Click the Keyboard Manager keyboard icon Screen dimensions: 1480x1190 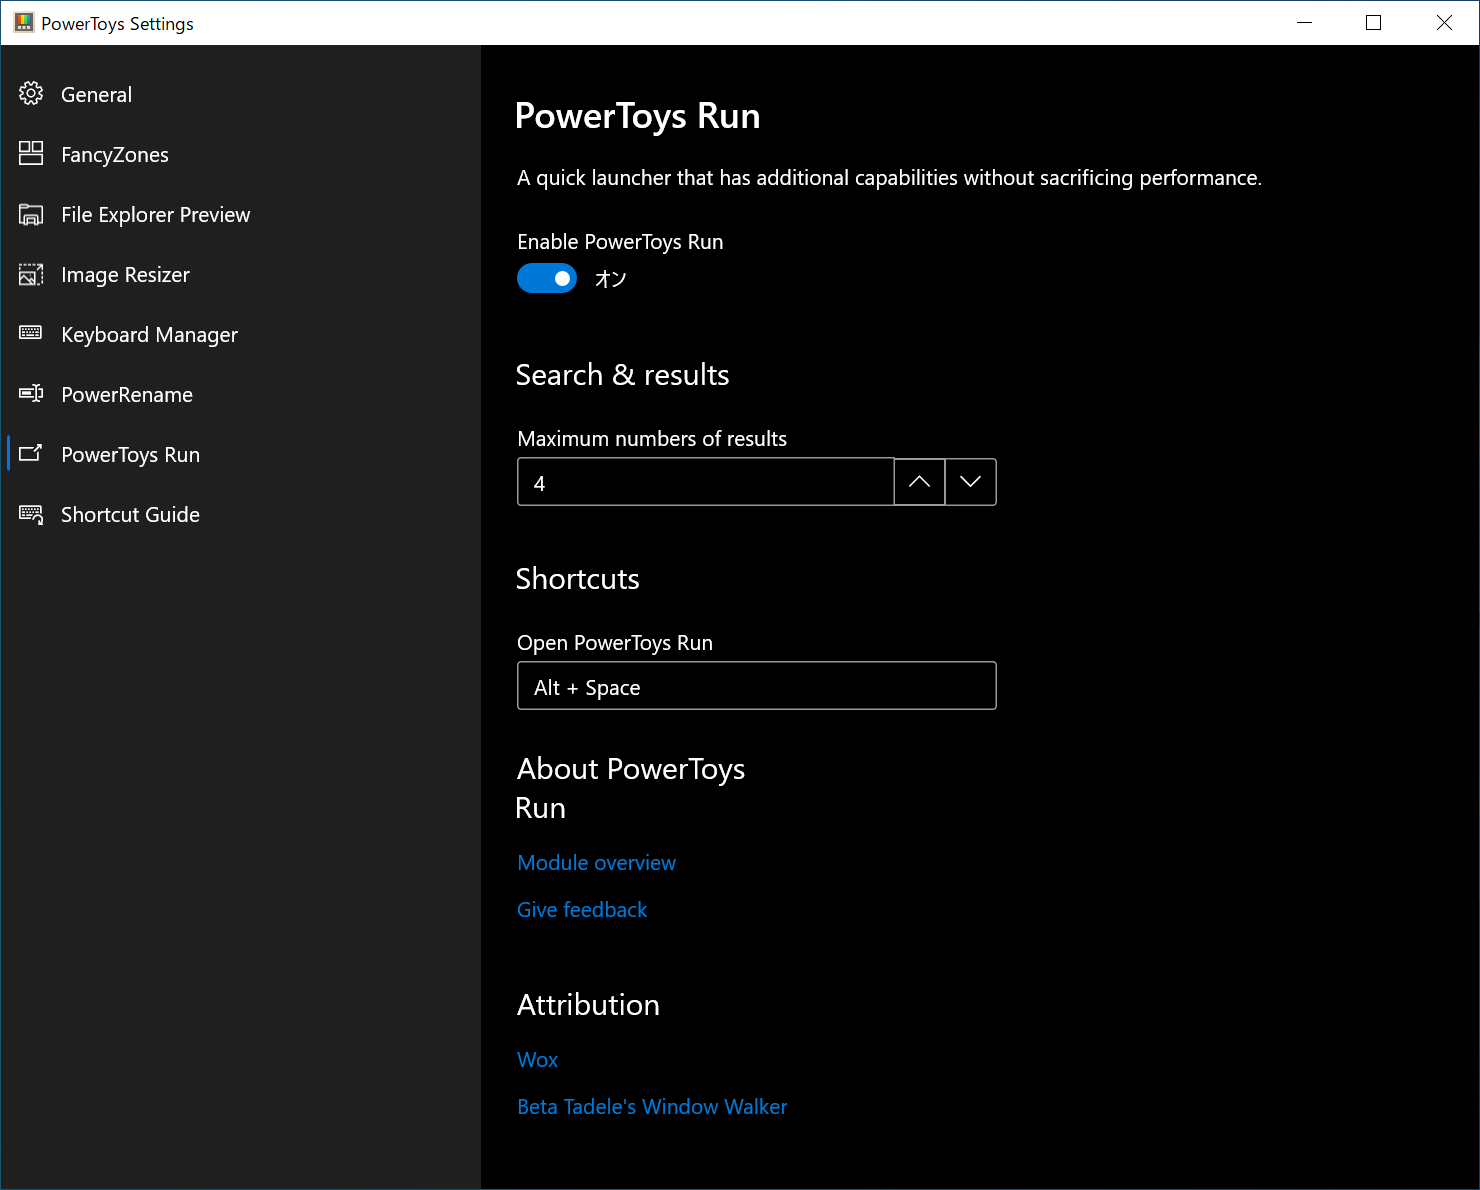31,332
